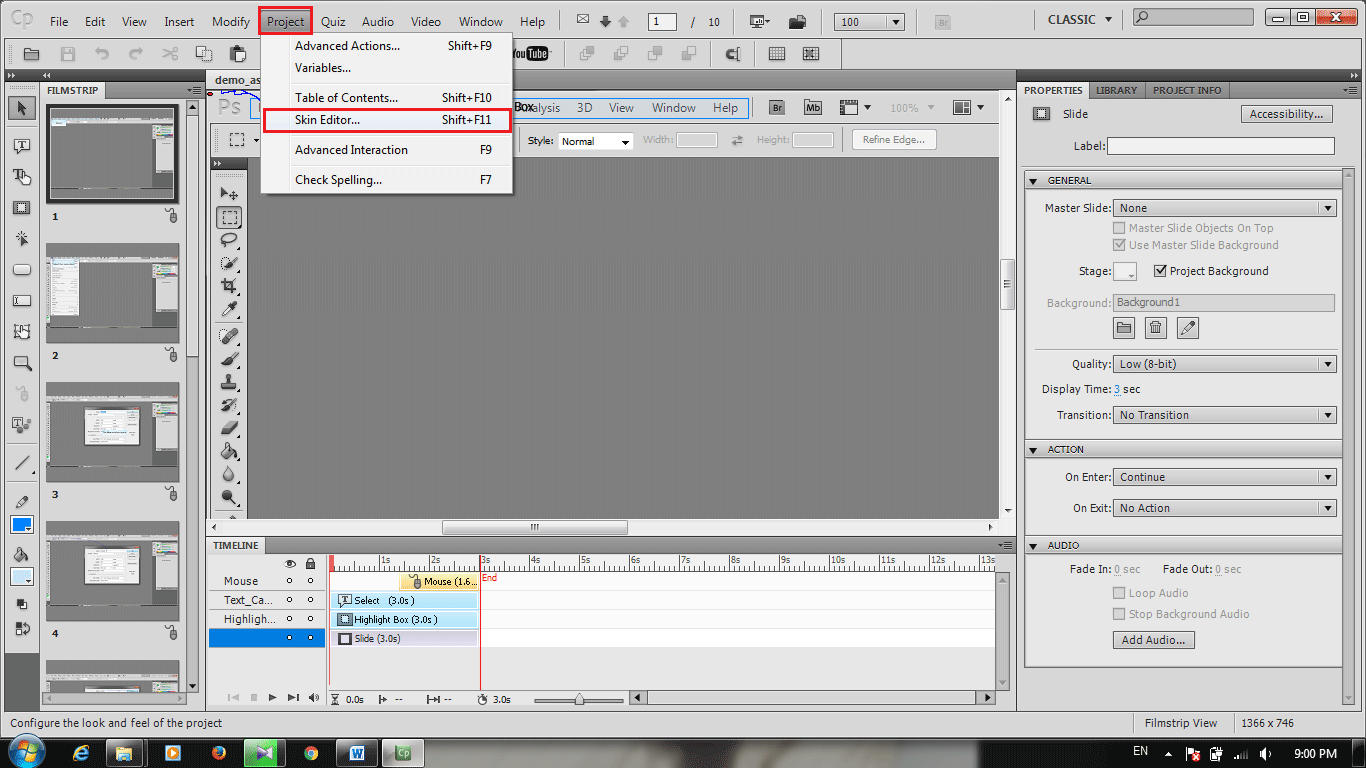The height and width of the screenshot is (768, 1366).
Task: Select the Button object tool
Action: click(x=21, y=270)
